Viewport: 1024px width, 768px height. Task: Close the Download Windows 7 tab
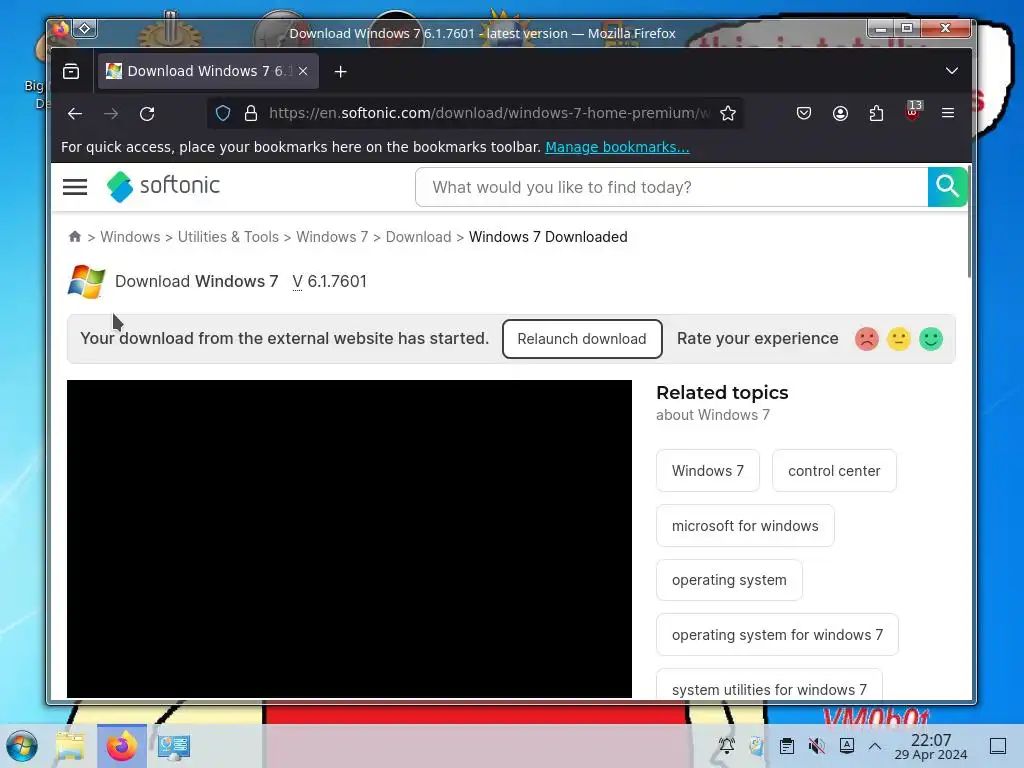click(303, 71)
